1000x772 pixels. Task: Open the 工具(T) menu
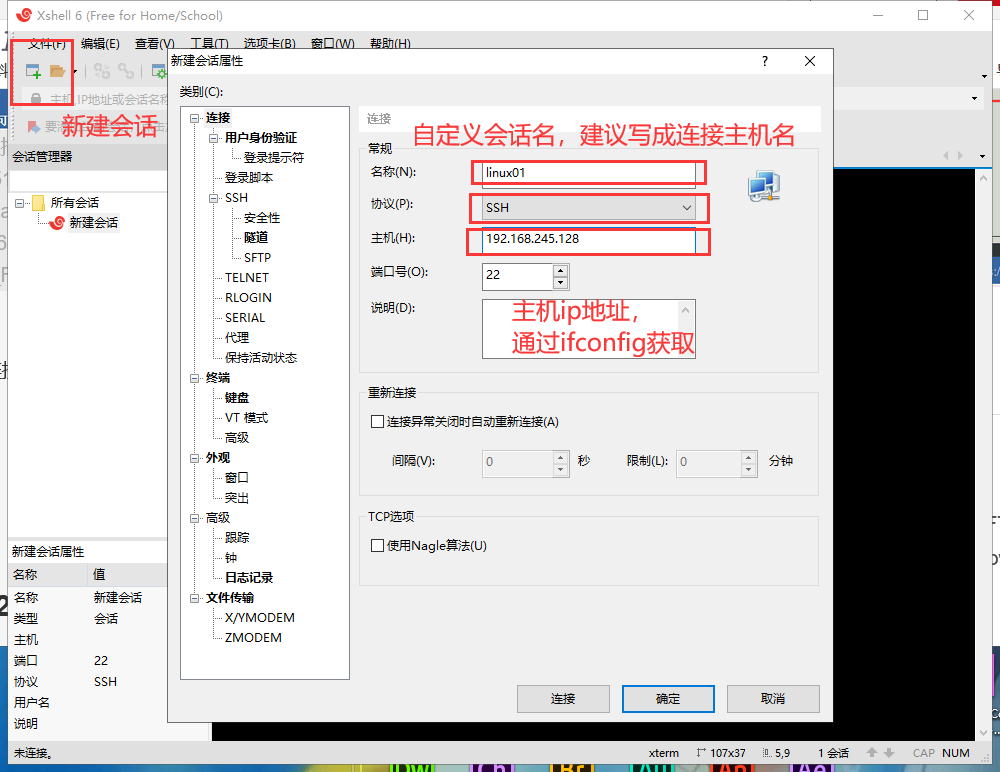[209, 43]
